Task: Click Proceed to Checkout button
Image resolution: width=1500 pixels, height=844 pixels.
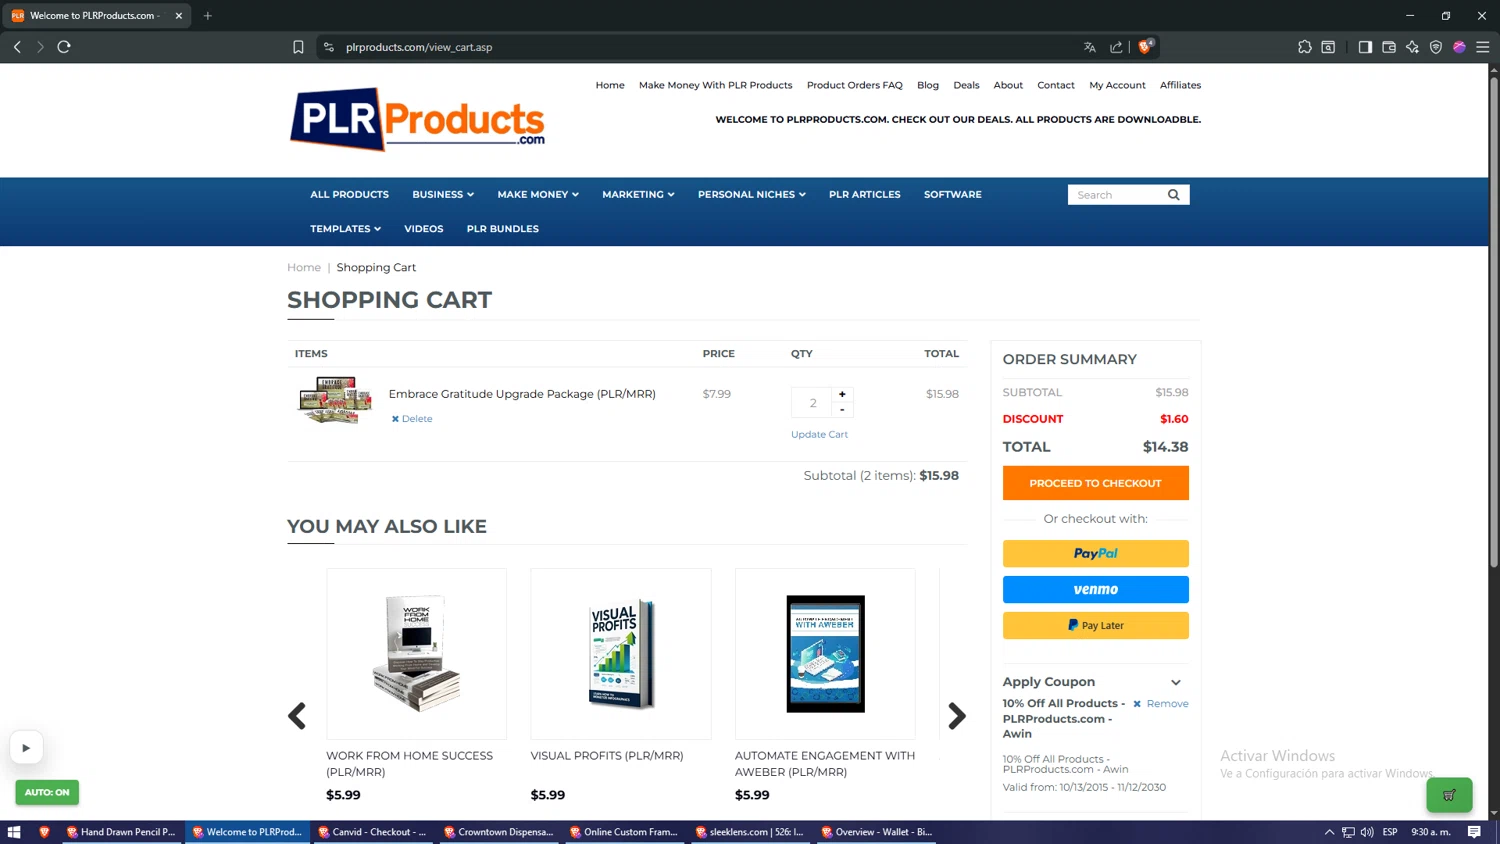Action: [x=1095, y=483]
